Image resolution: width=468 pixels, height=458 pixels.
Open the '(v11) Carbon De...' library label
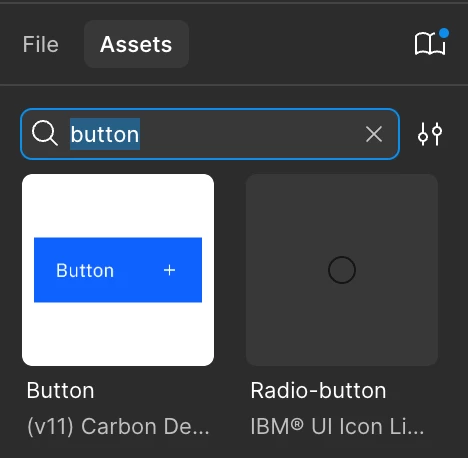[x=118, y=426]
